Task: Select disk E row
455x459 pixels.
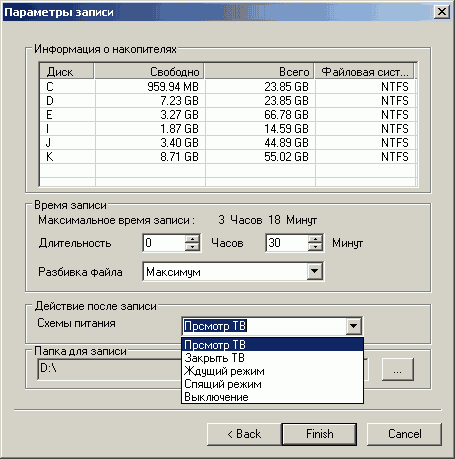Action: point(227,115)
